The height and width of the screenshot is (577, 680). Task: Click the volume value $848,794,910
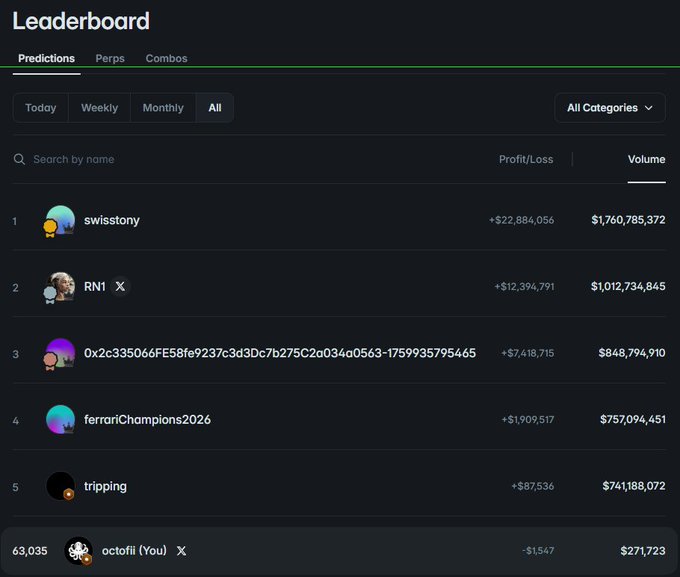click(632, 353)
